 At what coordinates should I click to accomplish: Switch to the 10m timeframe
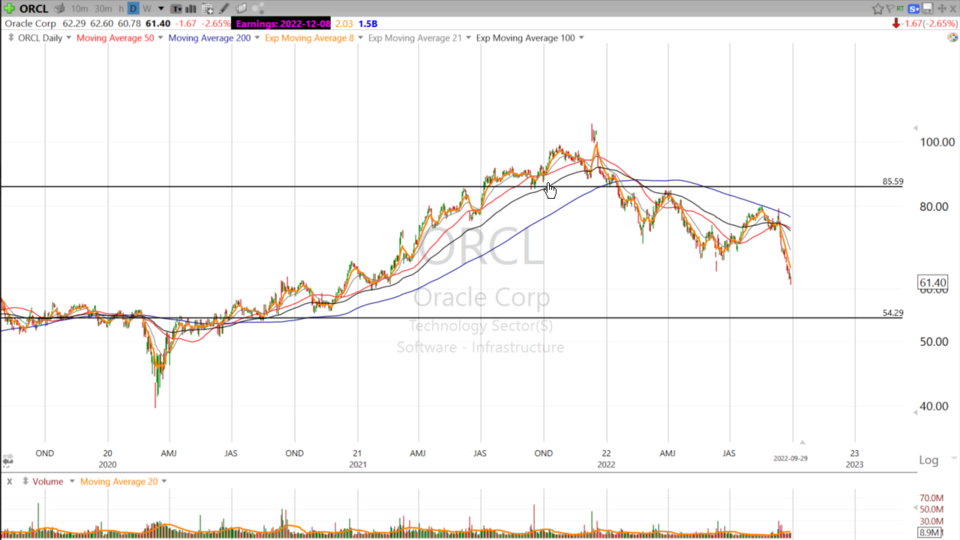(x=81, y=9)
